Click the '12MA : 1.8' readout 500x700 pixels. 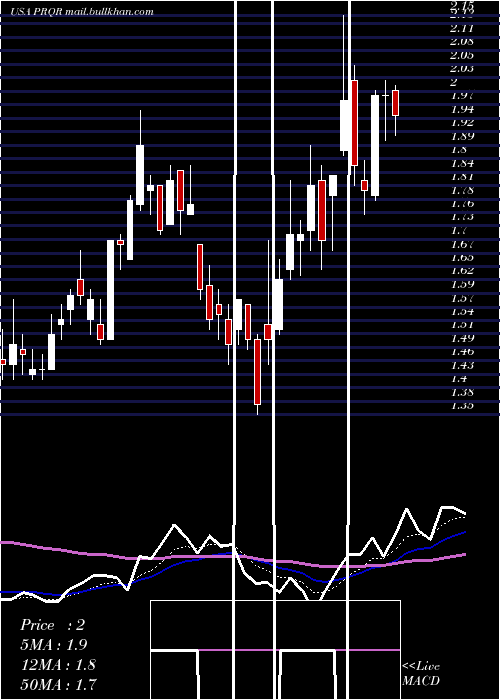tap(58, 665)
